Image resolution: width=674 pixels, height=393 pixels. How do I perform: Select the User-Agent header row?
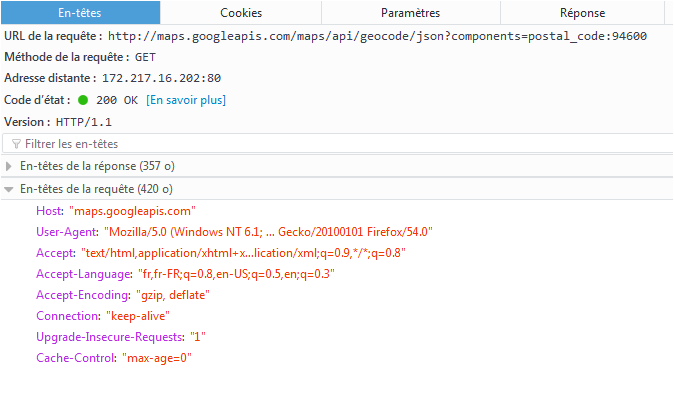click(x=234, y=232)
